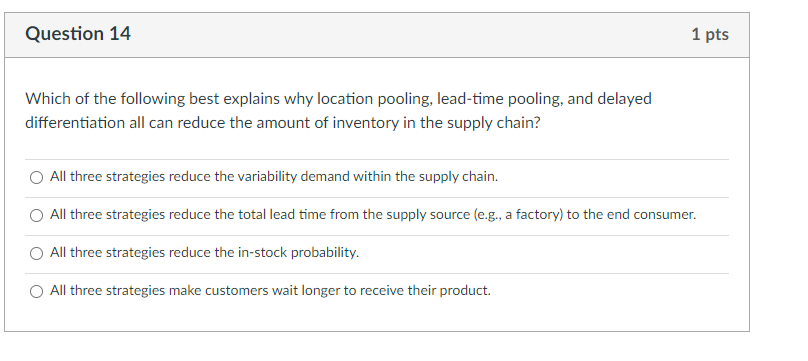This screenshot has height=361, width=808.
Task: Click the word 'delayed' in the question prompt
Action: [x=624, y=99]
